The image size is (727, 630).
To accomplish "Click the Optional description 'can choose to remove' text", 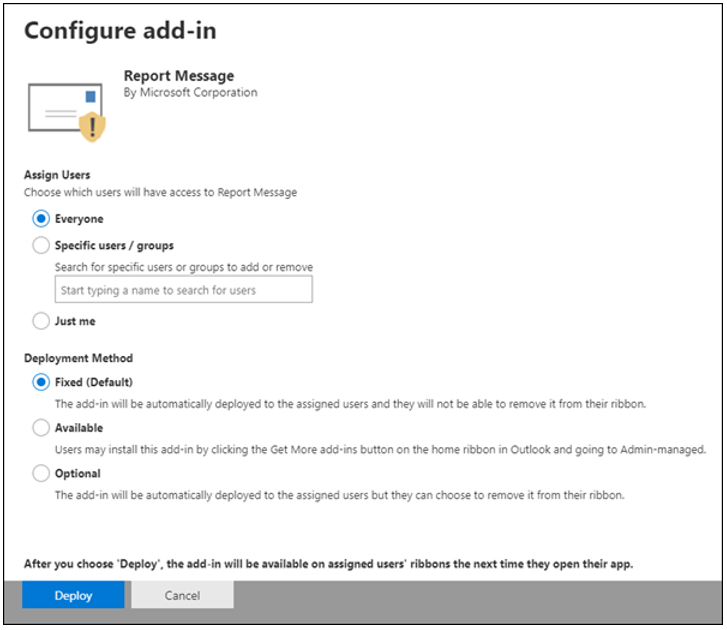I will 340,496.
